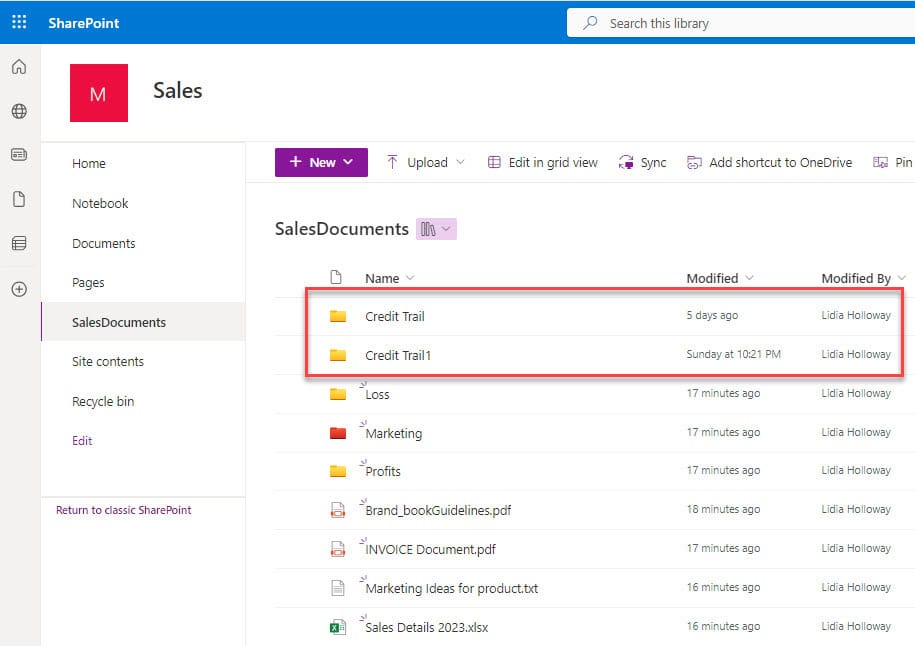
Task: Open the Credit Trail folder
Action: [394, 316]
